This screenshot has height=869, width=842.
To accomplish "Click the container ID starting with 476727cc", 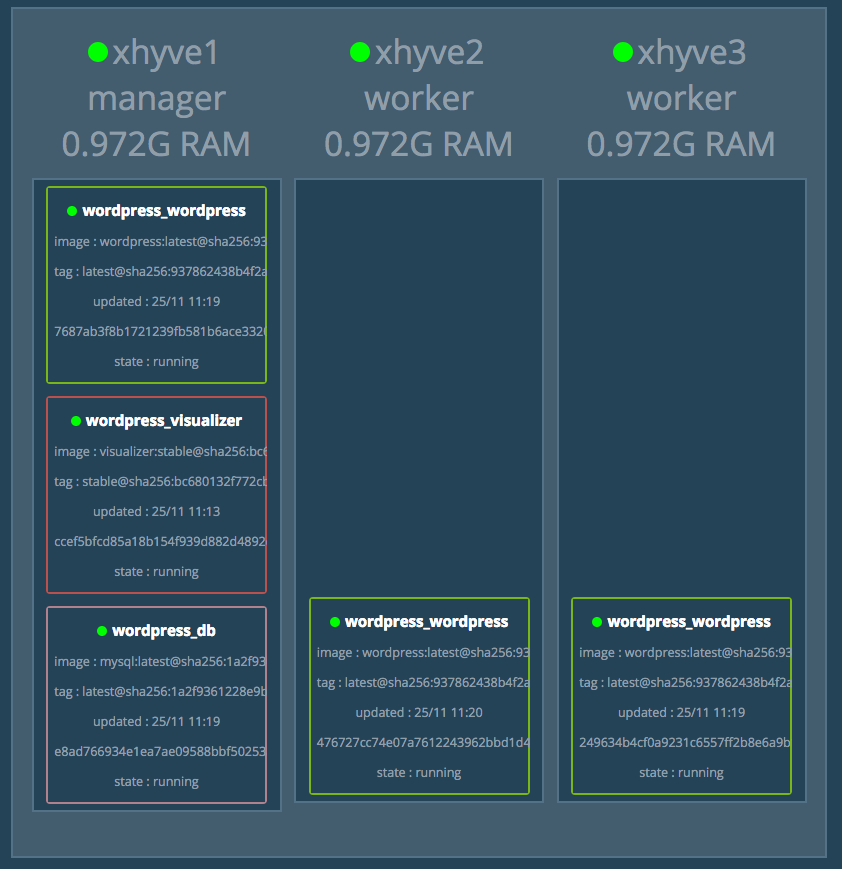I will tap(422, 742).
